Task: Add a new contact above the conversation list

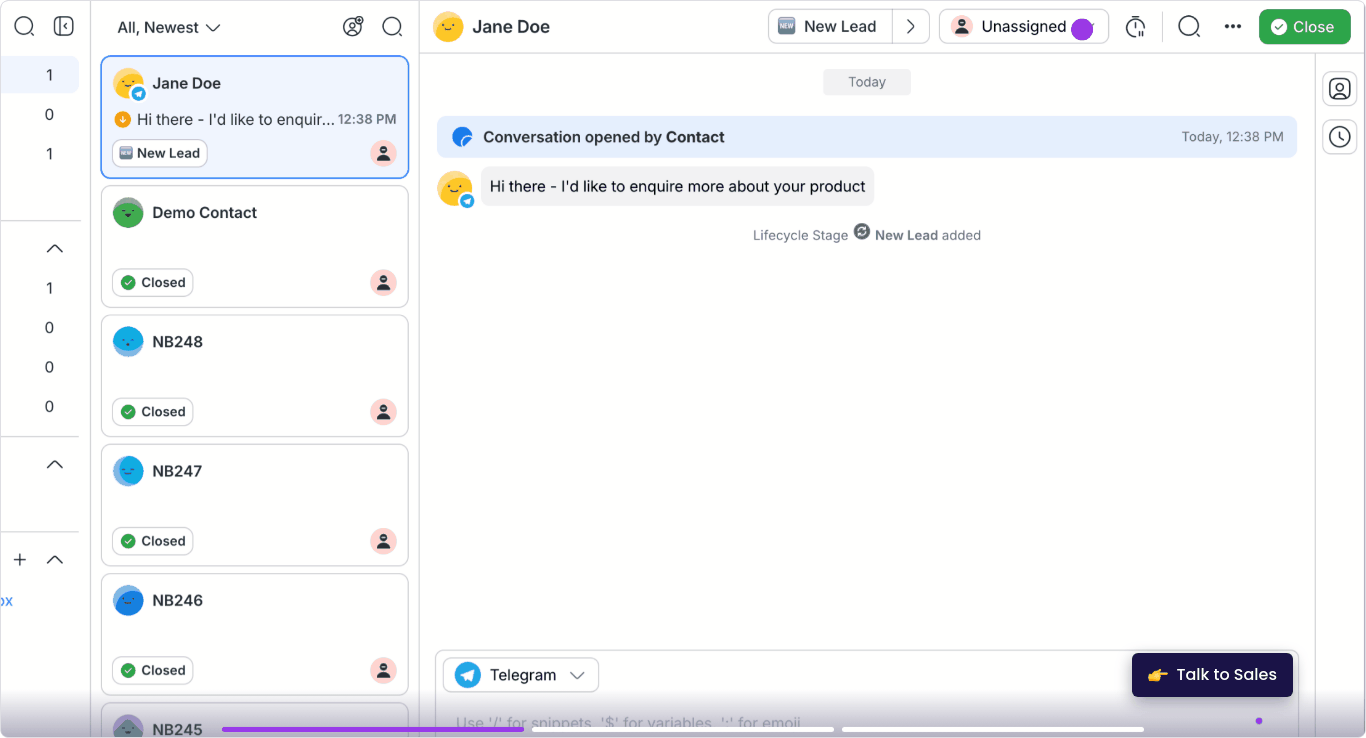Action: coord(353,26)
